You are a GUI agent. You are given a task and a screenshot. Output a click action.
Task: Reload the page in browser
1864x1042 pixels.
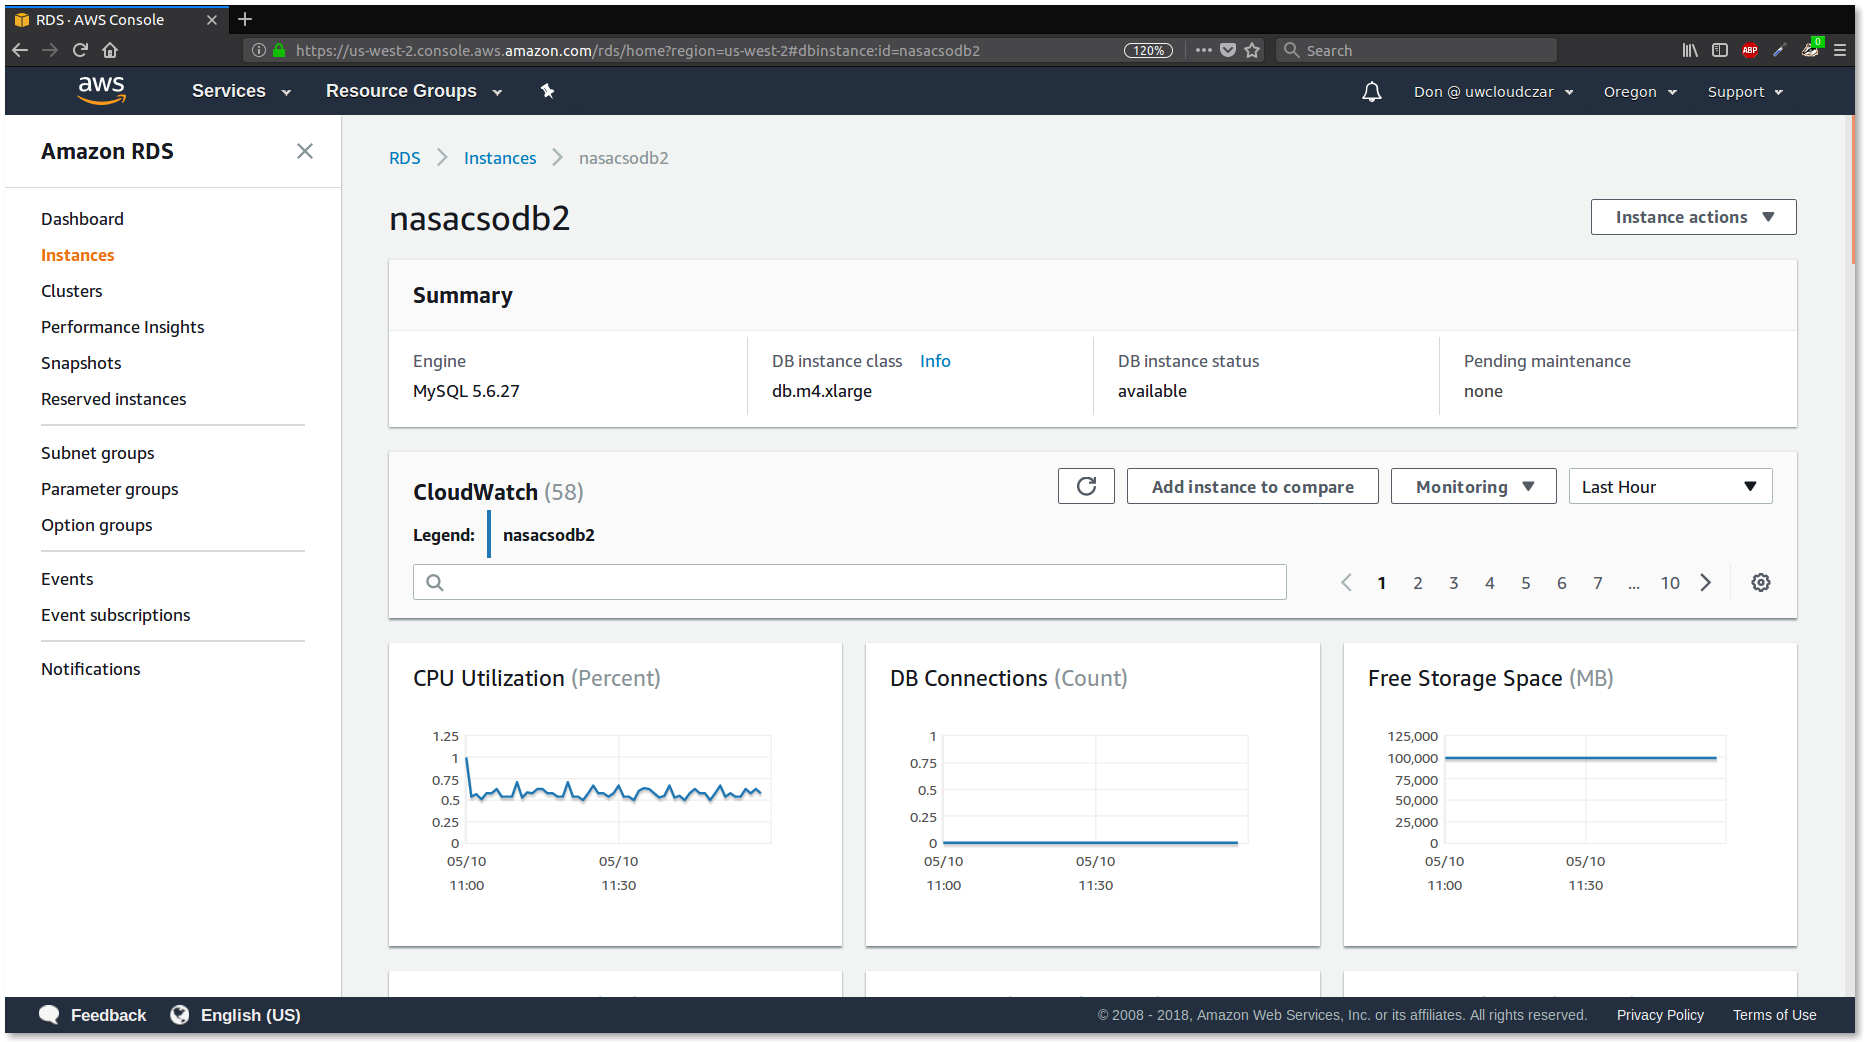point(80,50)
